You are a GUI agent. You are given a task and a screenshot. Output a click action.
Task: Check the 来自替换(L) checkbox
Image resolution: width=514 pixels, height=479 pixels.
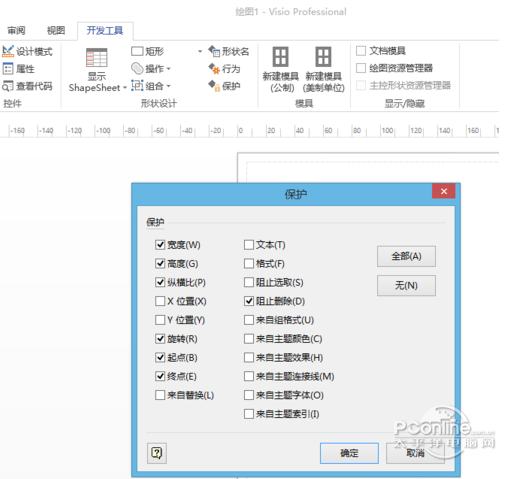pos(160,395)
